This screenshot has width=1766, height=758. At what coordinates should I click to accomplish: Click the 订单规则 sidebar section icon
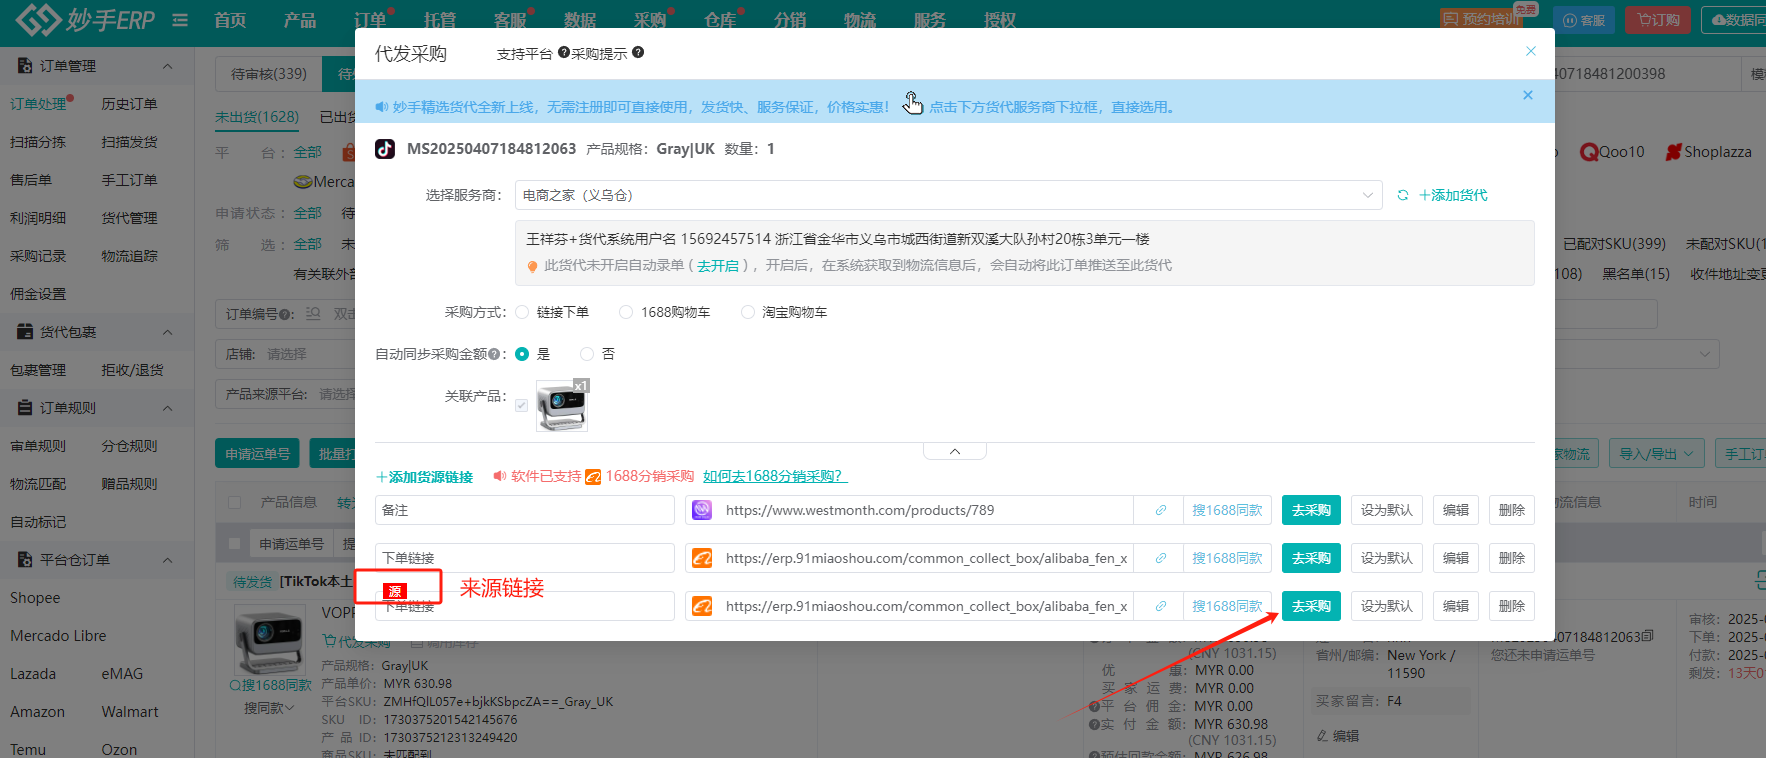coord(25,407)
